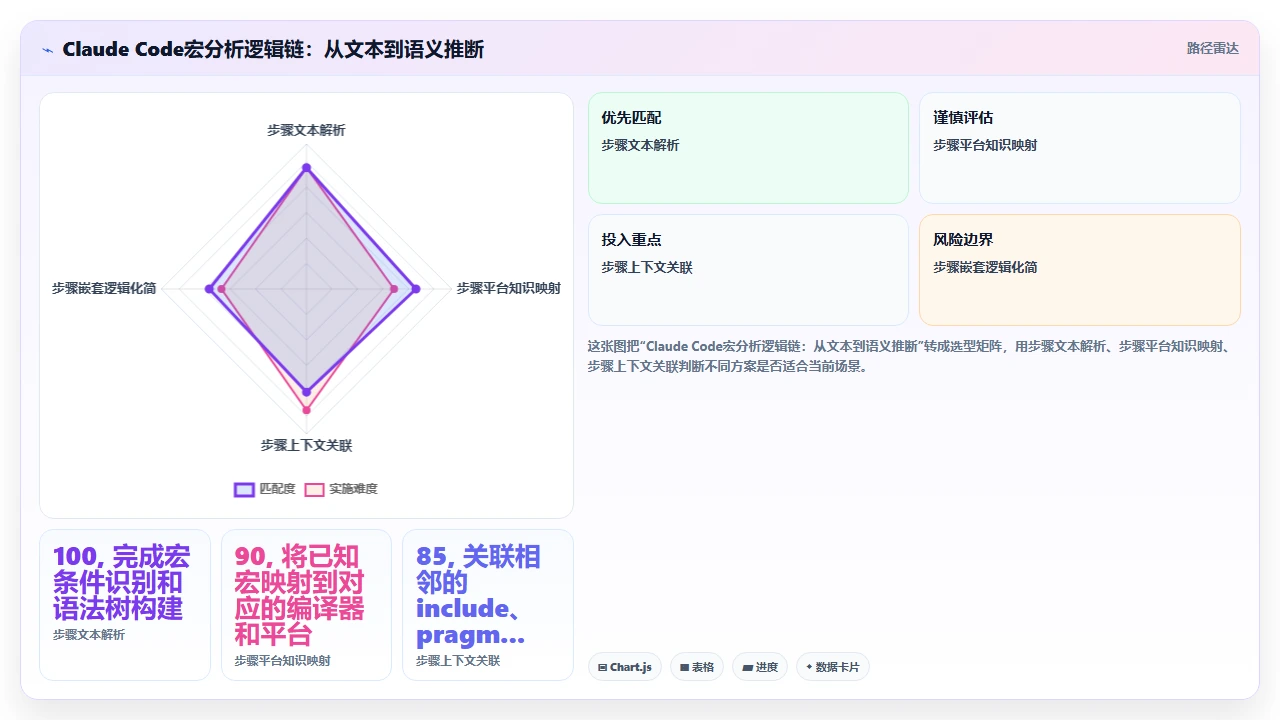
Task: Click the 步骤嵌套逻辑化简 radar axis label
Action: coord(104,288)
